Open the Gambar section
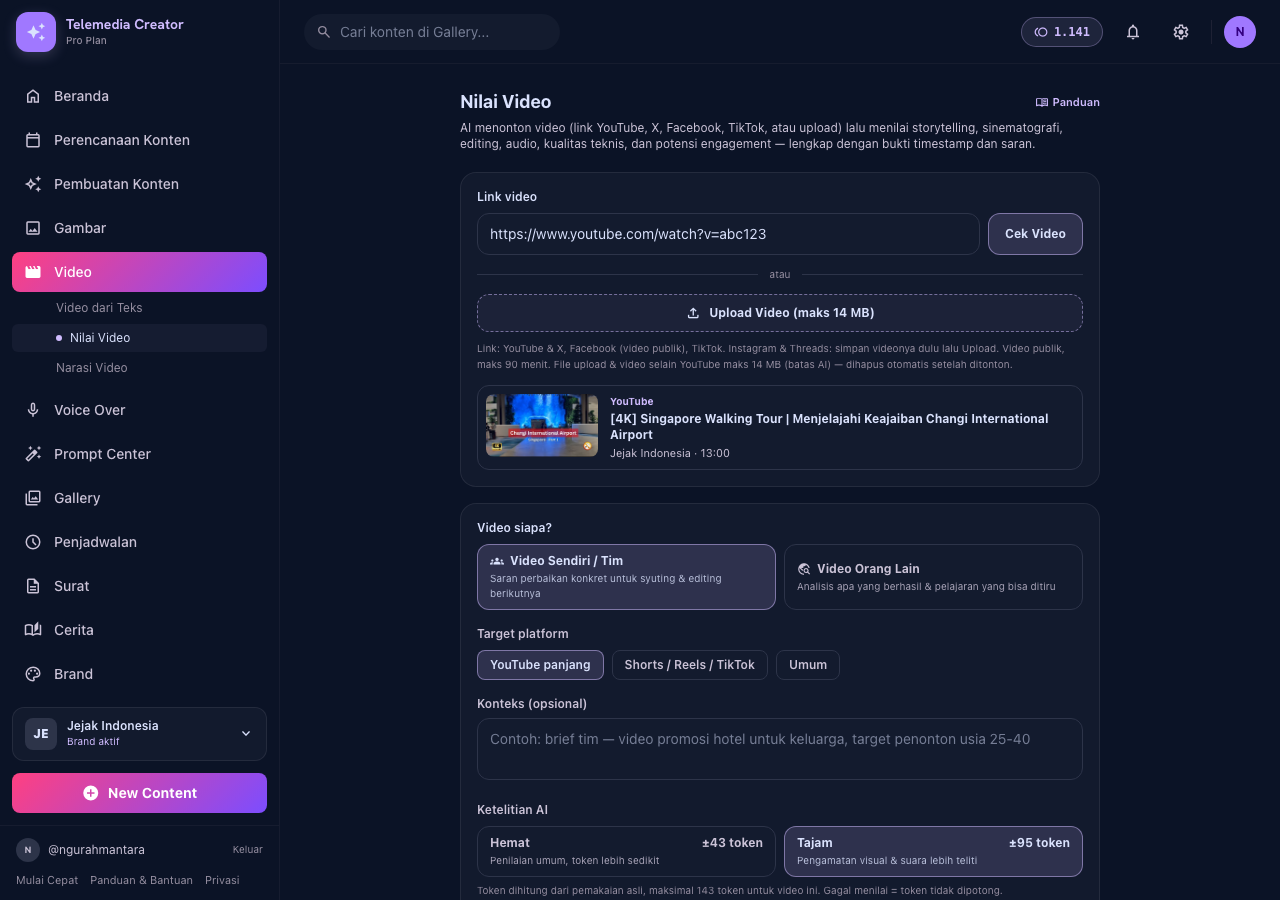The image size is (1280, 900). [139, 228]
